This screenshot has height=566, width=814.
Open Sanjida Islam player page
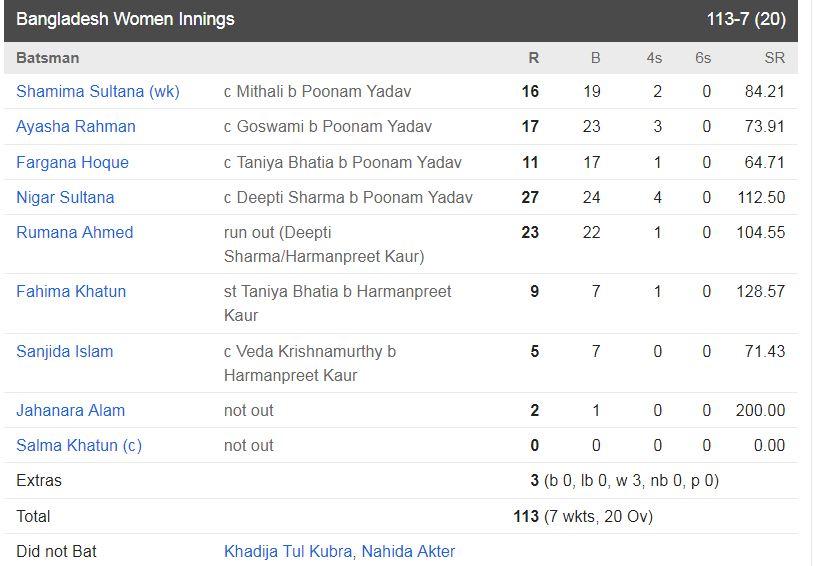tap(64, 352)
